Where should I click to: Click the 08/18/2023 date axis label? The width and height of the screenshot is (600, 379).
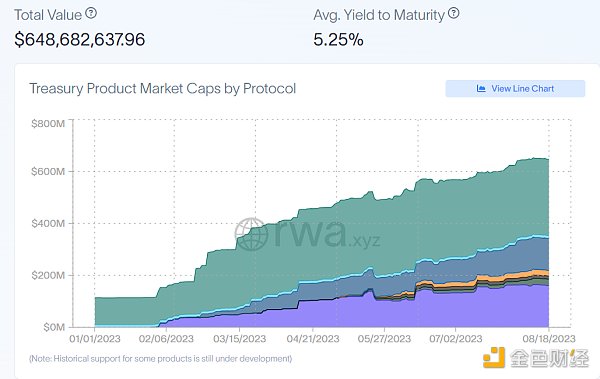point(549,339)
